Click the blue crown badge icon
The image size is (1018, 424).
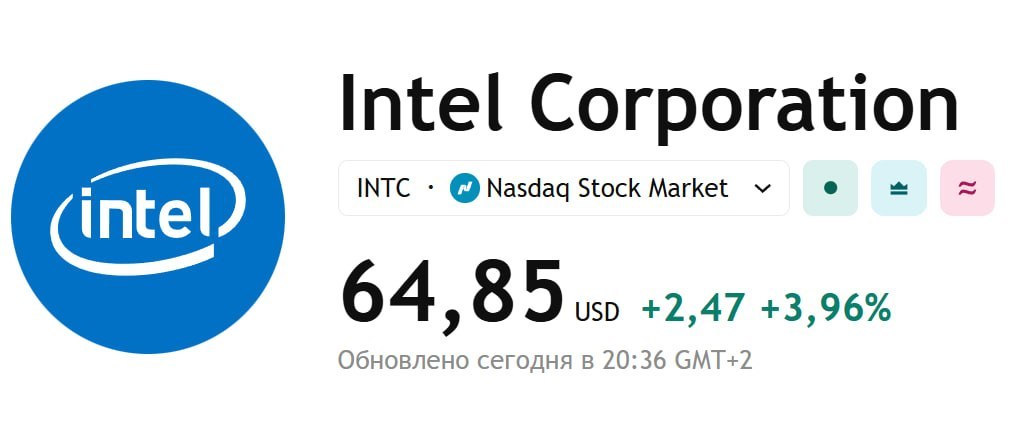pos(898,188)
